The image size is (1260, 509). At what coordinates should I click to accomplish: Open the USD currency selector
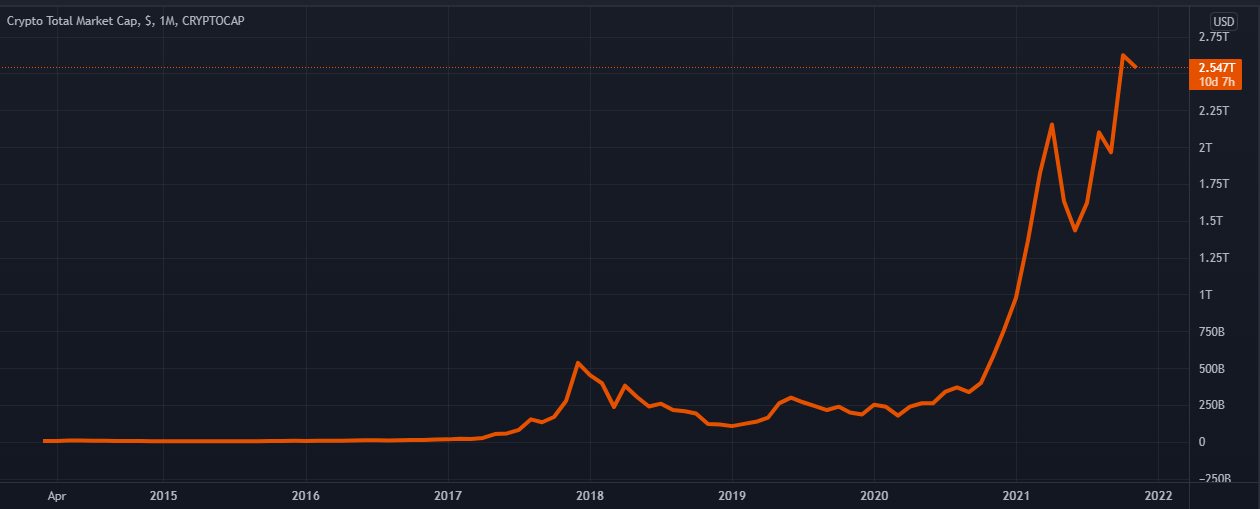(1224, 21)
